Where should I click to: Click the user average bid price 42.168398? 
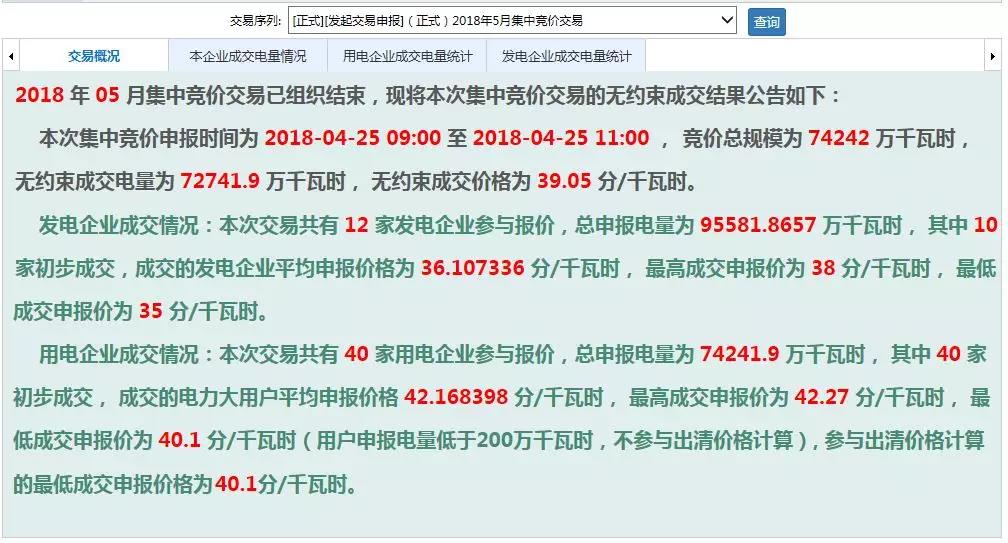[x=457, y=398]
